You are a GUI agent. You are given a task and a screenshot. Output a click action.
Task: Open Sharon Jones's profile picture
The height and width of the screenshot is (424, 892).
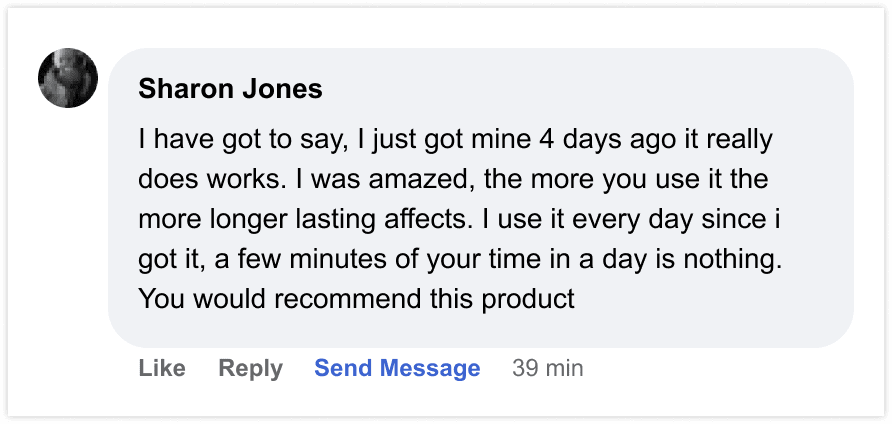(x=68, y=78)
